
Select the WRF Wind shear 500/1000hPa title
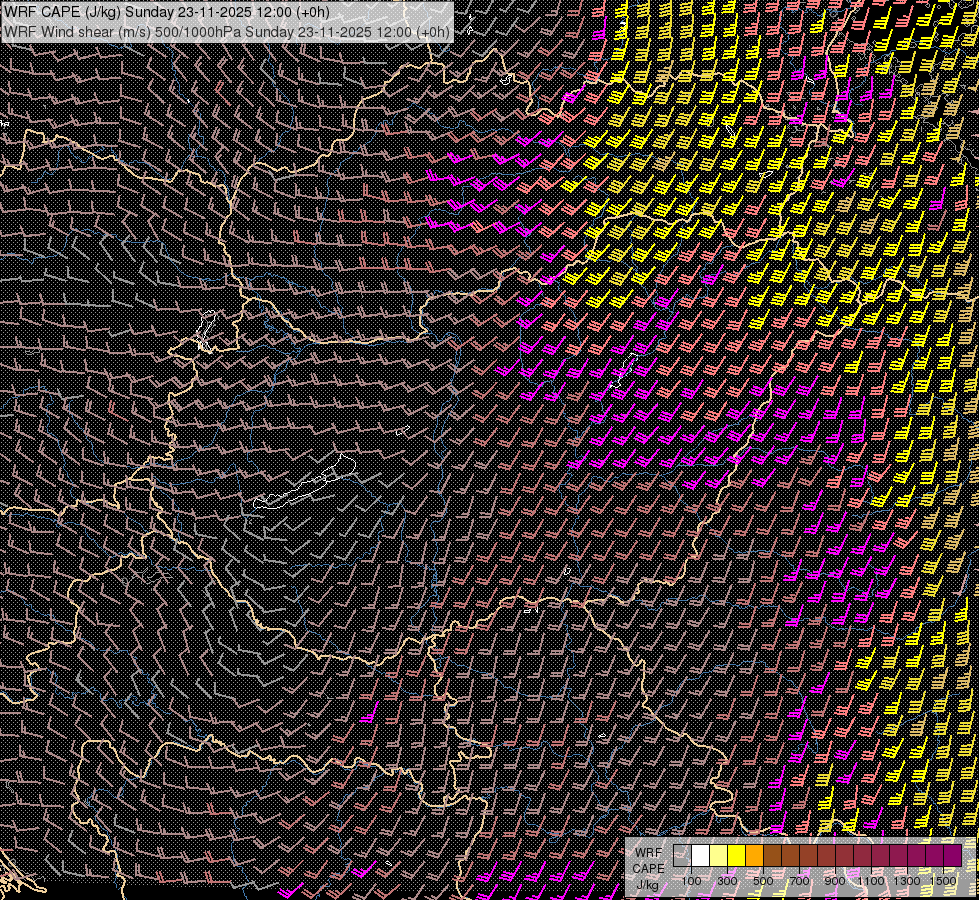(227, 31)
